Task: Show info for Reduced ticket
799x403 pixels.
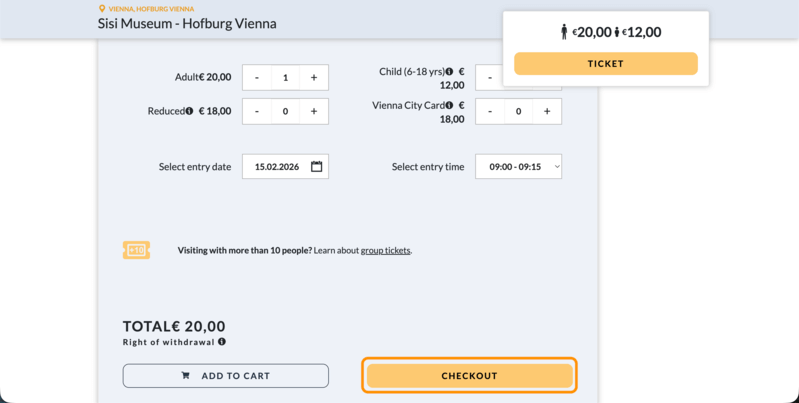Action: point(189,111)
